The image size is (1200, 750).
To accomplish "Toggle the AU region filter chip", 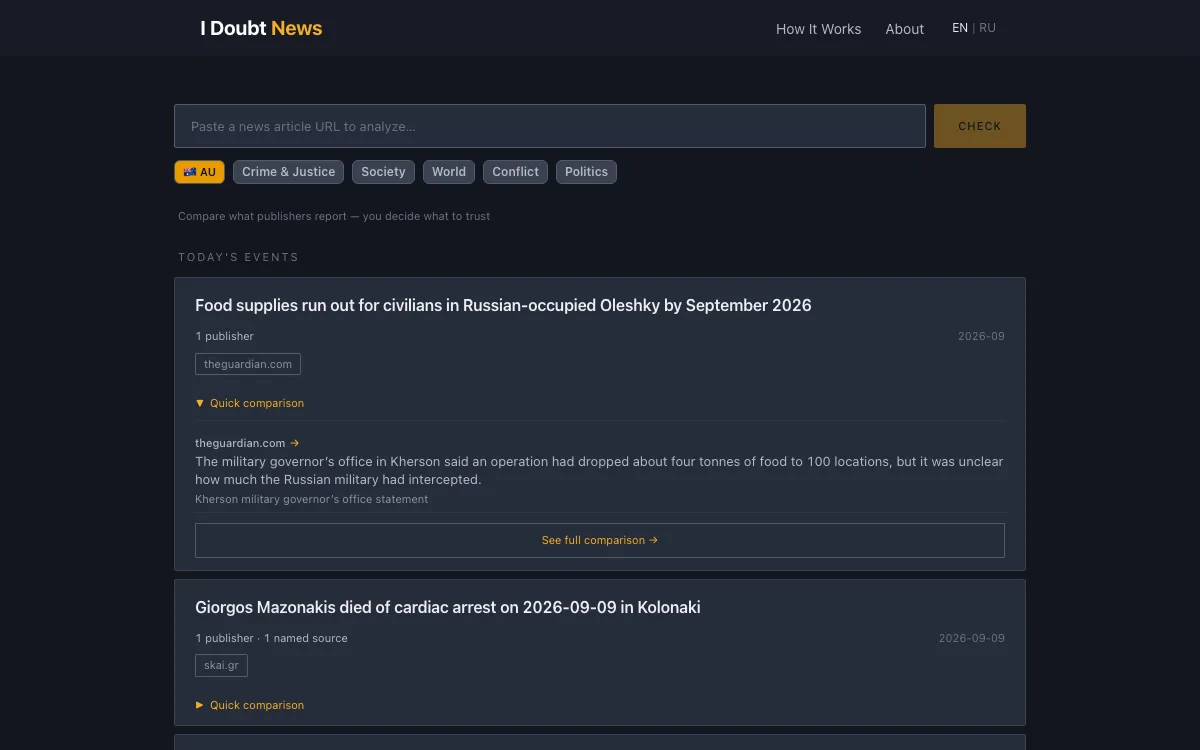I will (199, 172).
